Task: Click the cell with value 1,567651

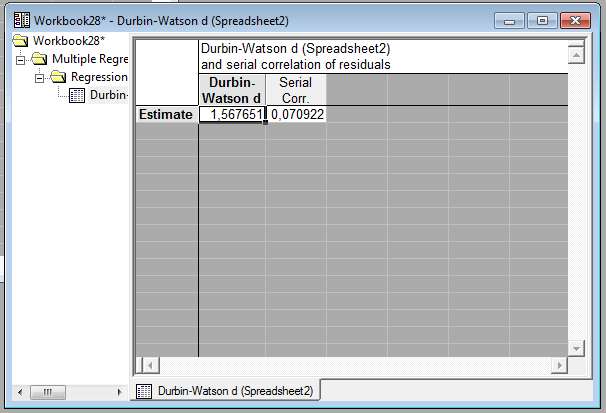Action: (232, 114)
